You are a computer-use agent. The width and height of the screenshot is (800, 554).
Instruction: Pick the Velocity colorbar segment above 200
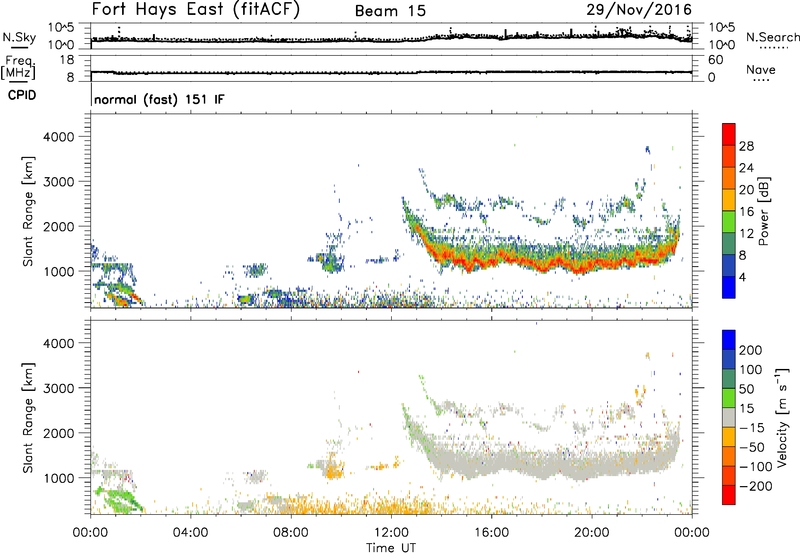(729, 340)
